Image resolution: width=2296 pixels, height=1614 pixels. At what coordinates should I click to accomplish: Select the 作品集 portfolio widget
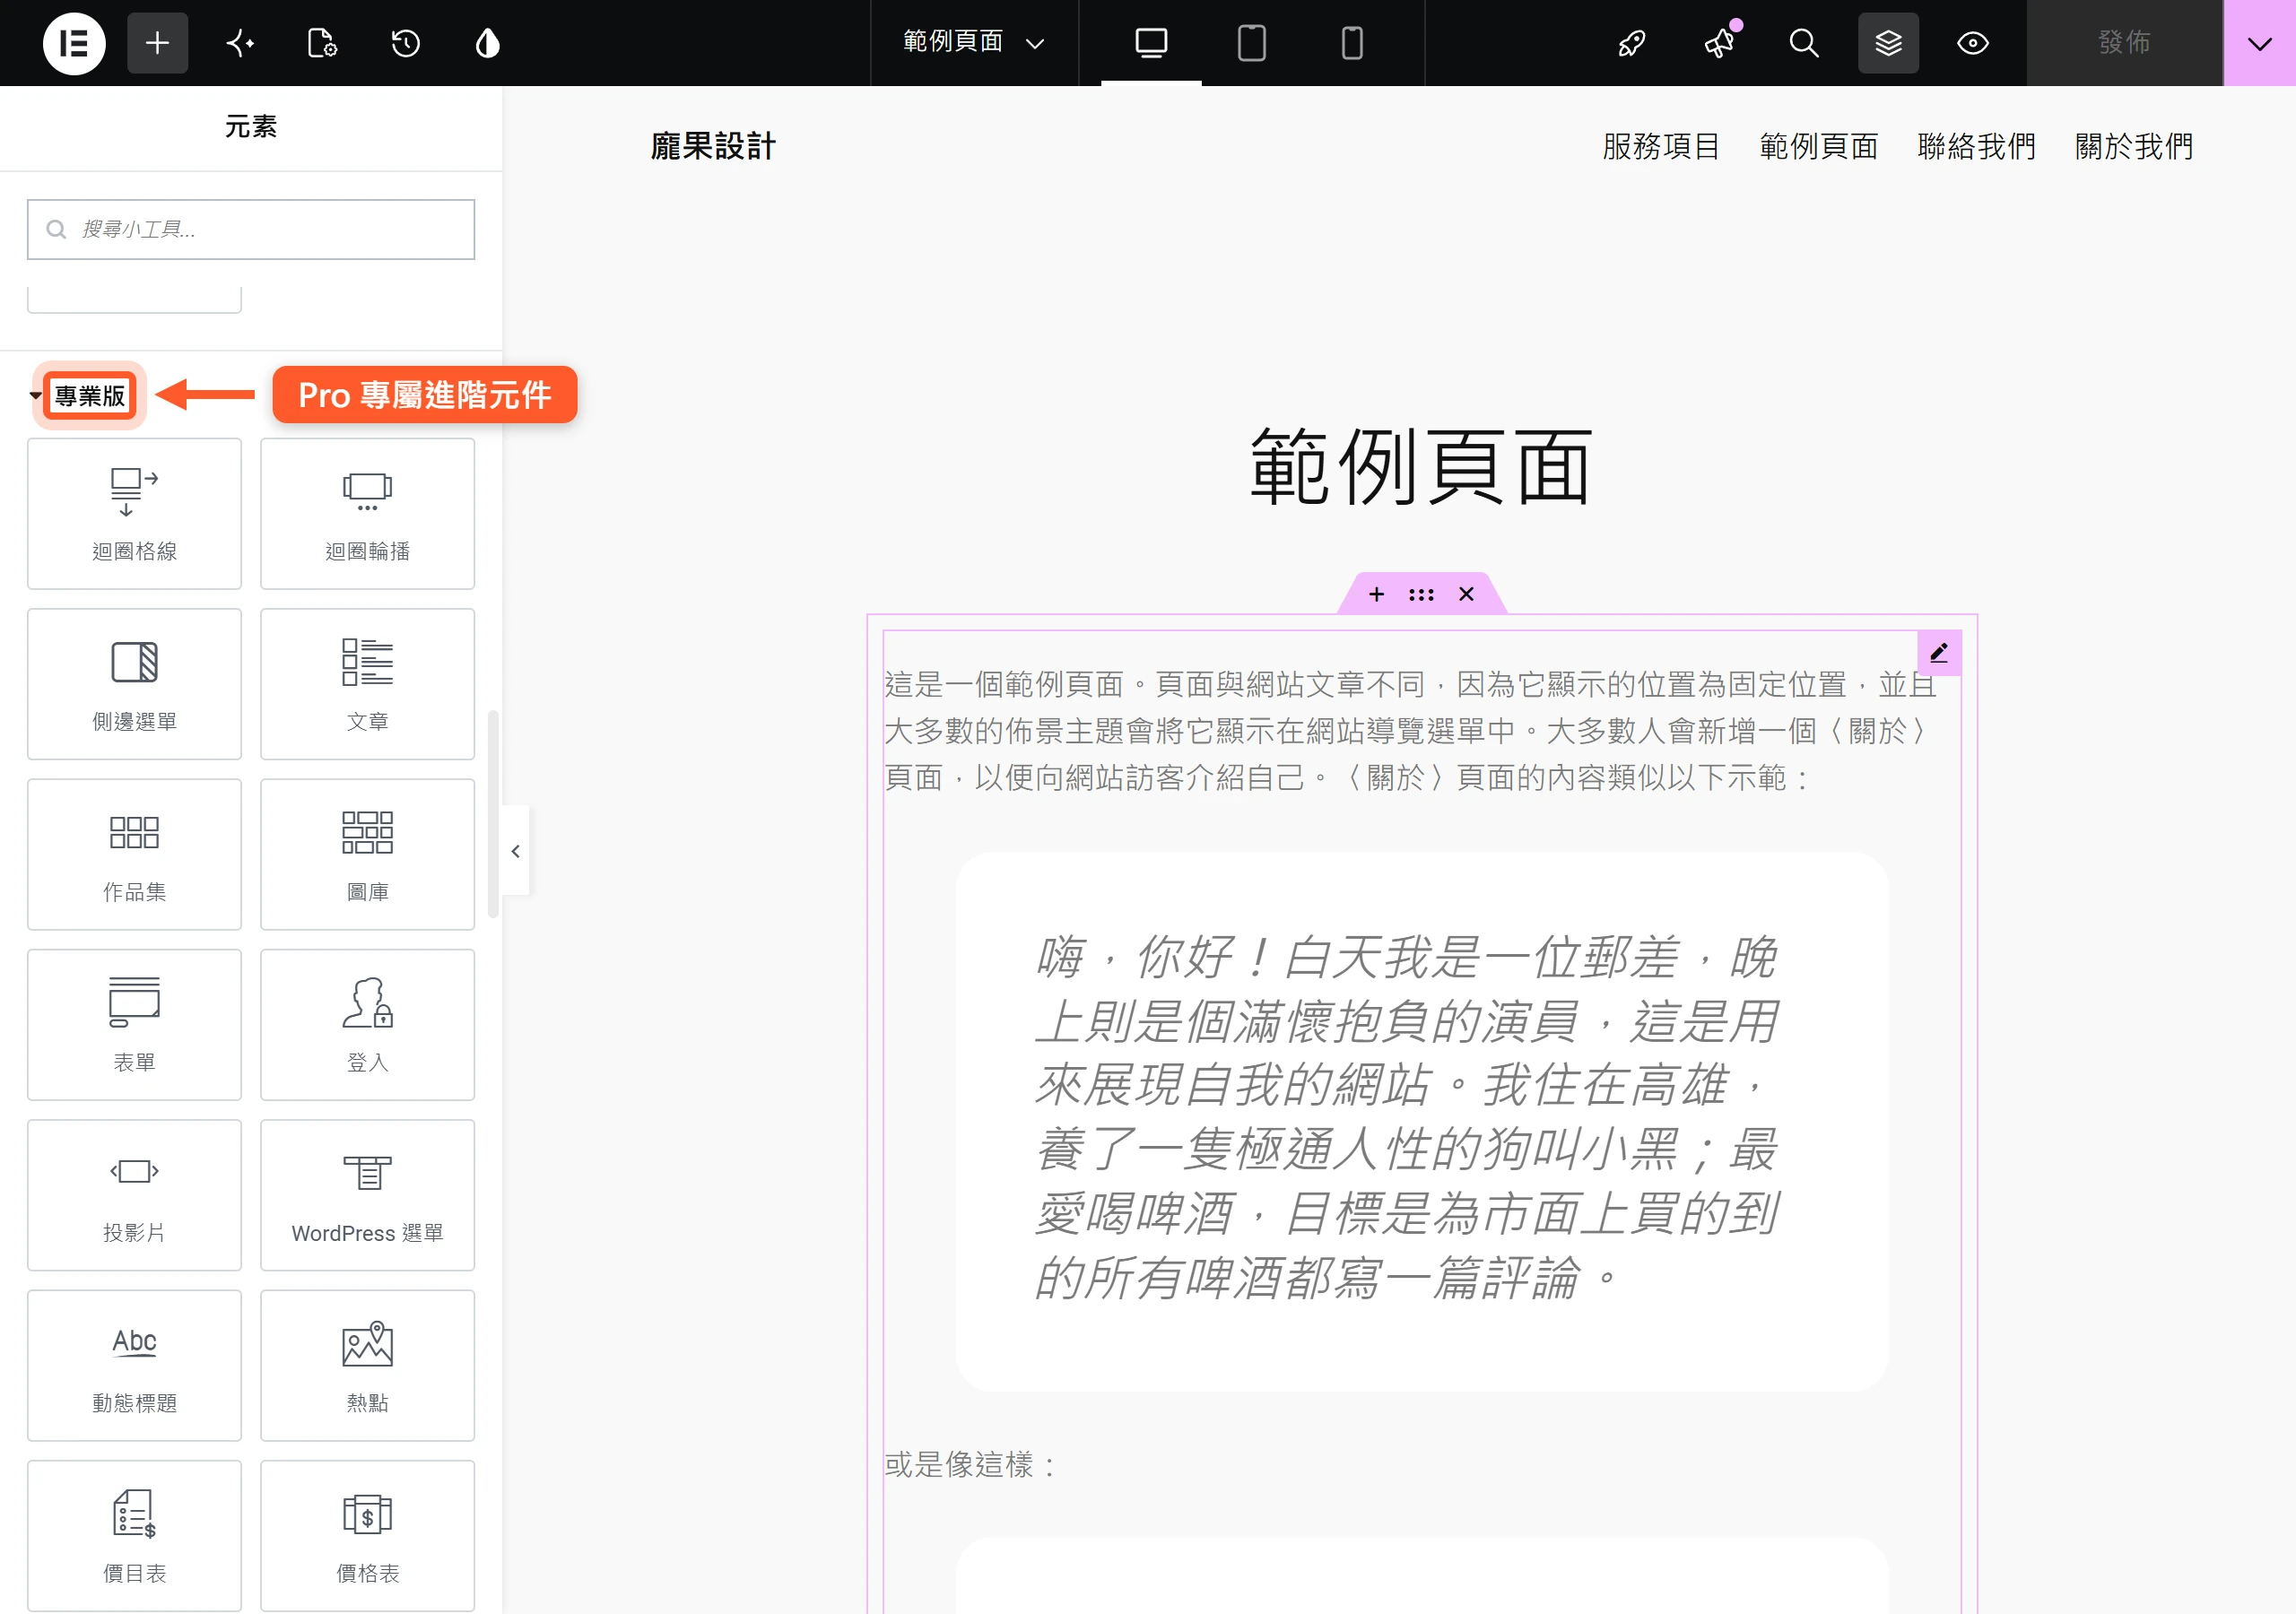(x=134, y=855)
